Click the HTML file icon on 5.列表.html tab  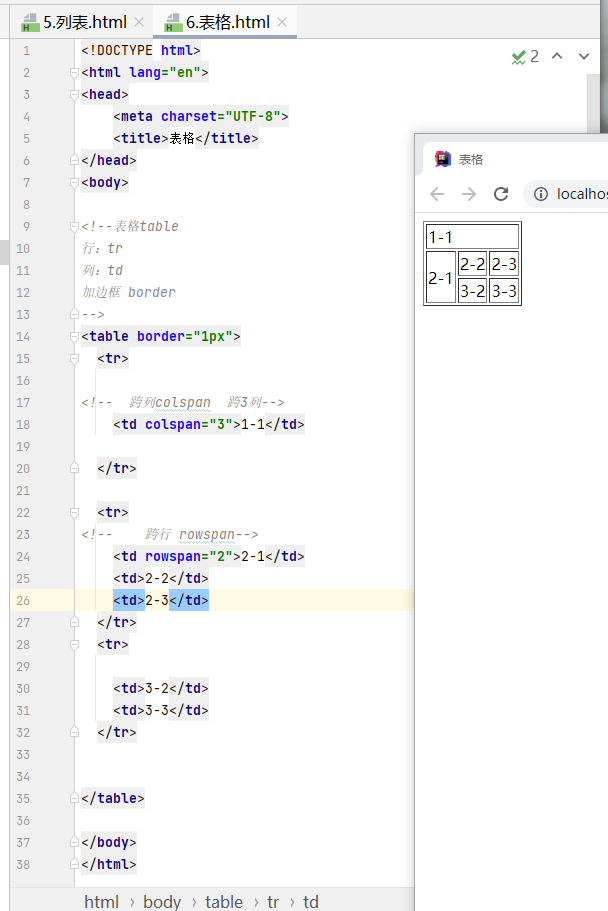(28, 23)
